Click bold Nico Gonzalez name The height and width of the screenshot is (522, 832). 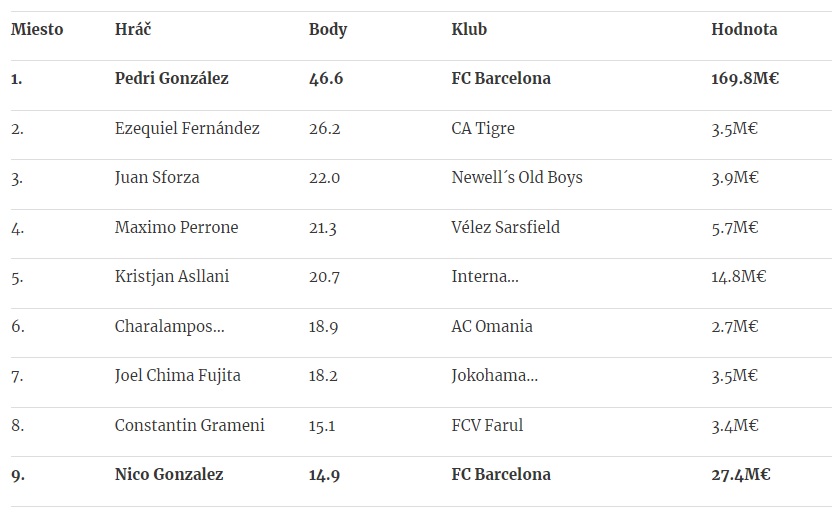pos(169,474)
